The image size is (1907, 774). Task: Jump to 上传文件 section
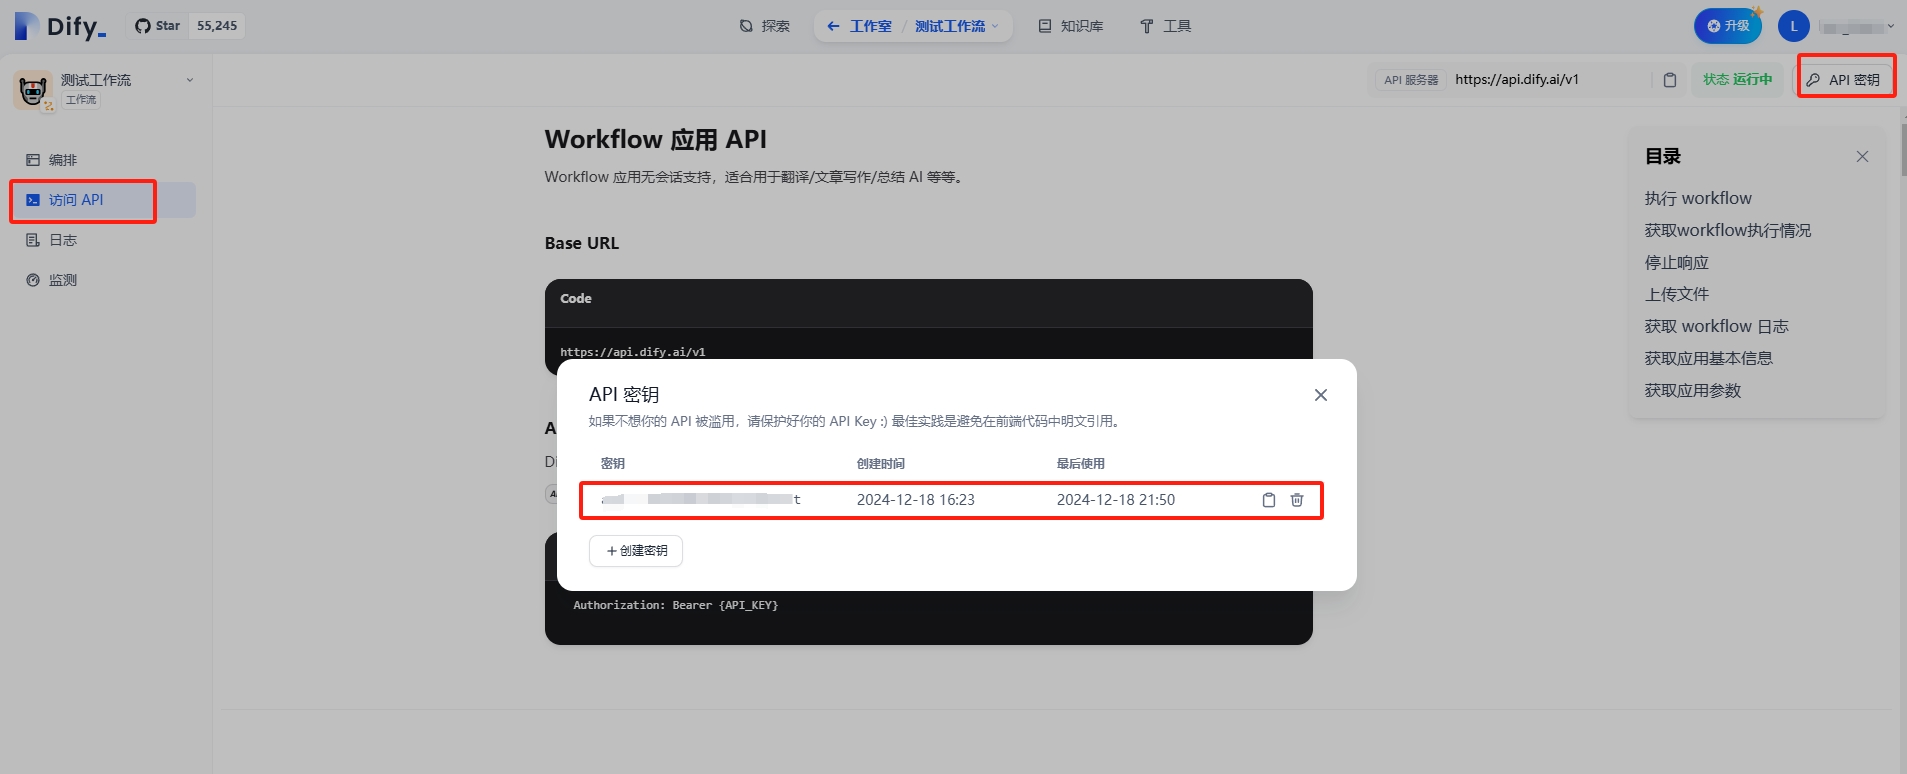point(1677,294)
